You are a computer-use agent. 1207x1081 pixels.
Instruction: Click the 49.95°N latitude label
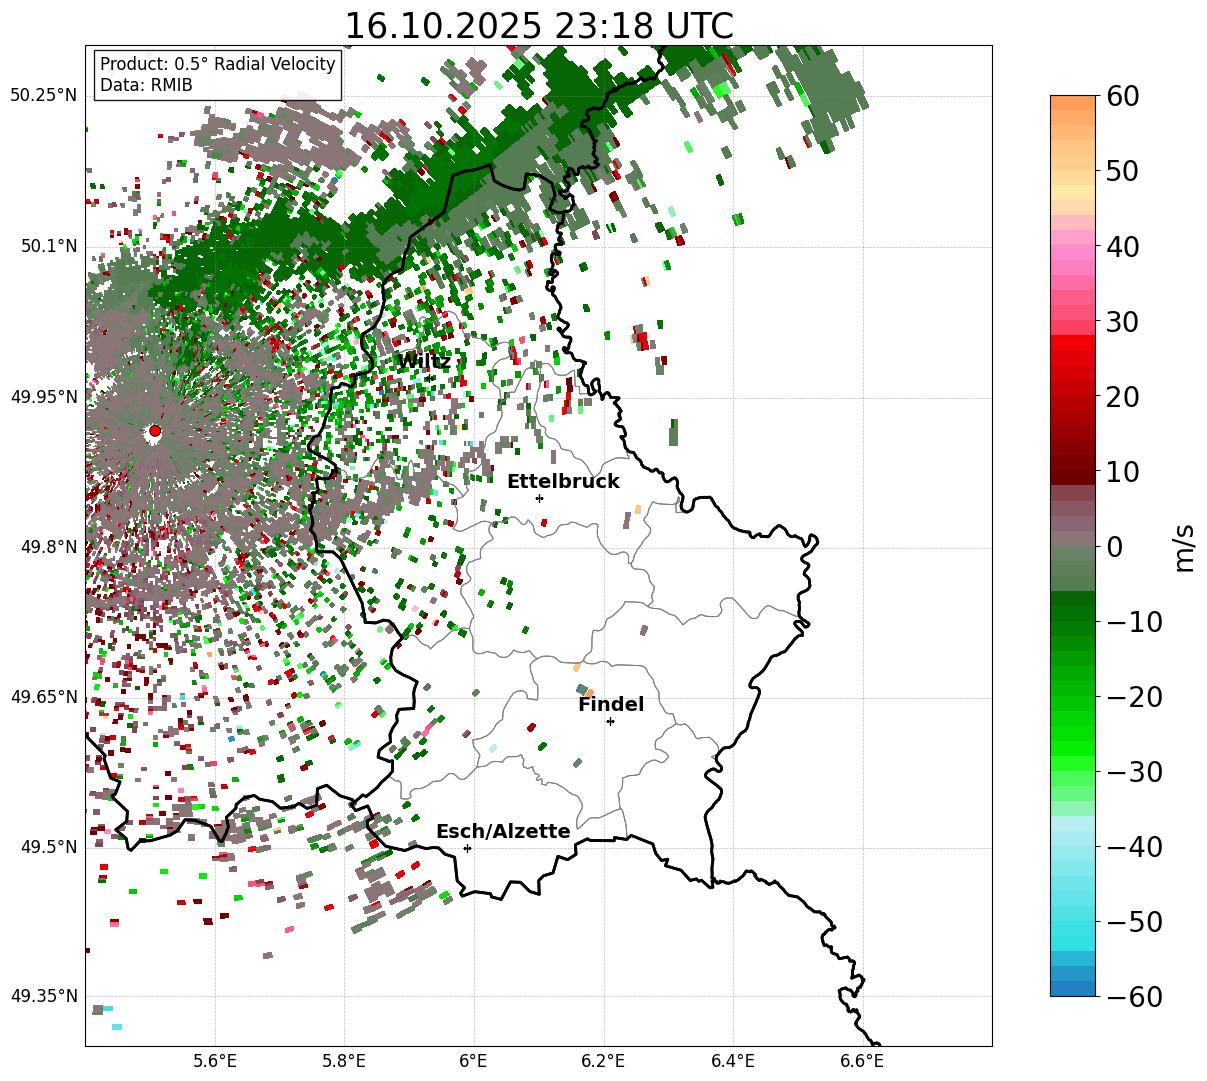point(43,397)
